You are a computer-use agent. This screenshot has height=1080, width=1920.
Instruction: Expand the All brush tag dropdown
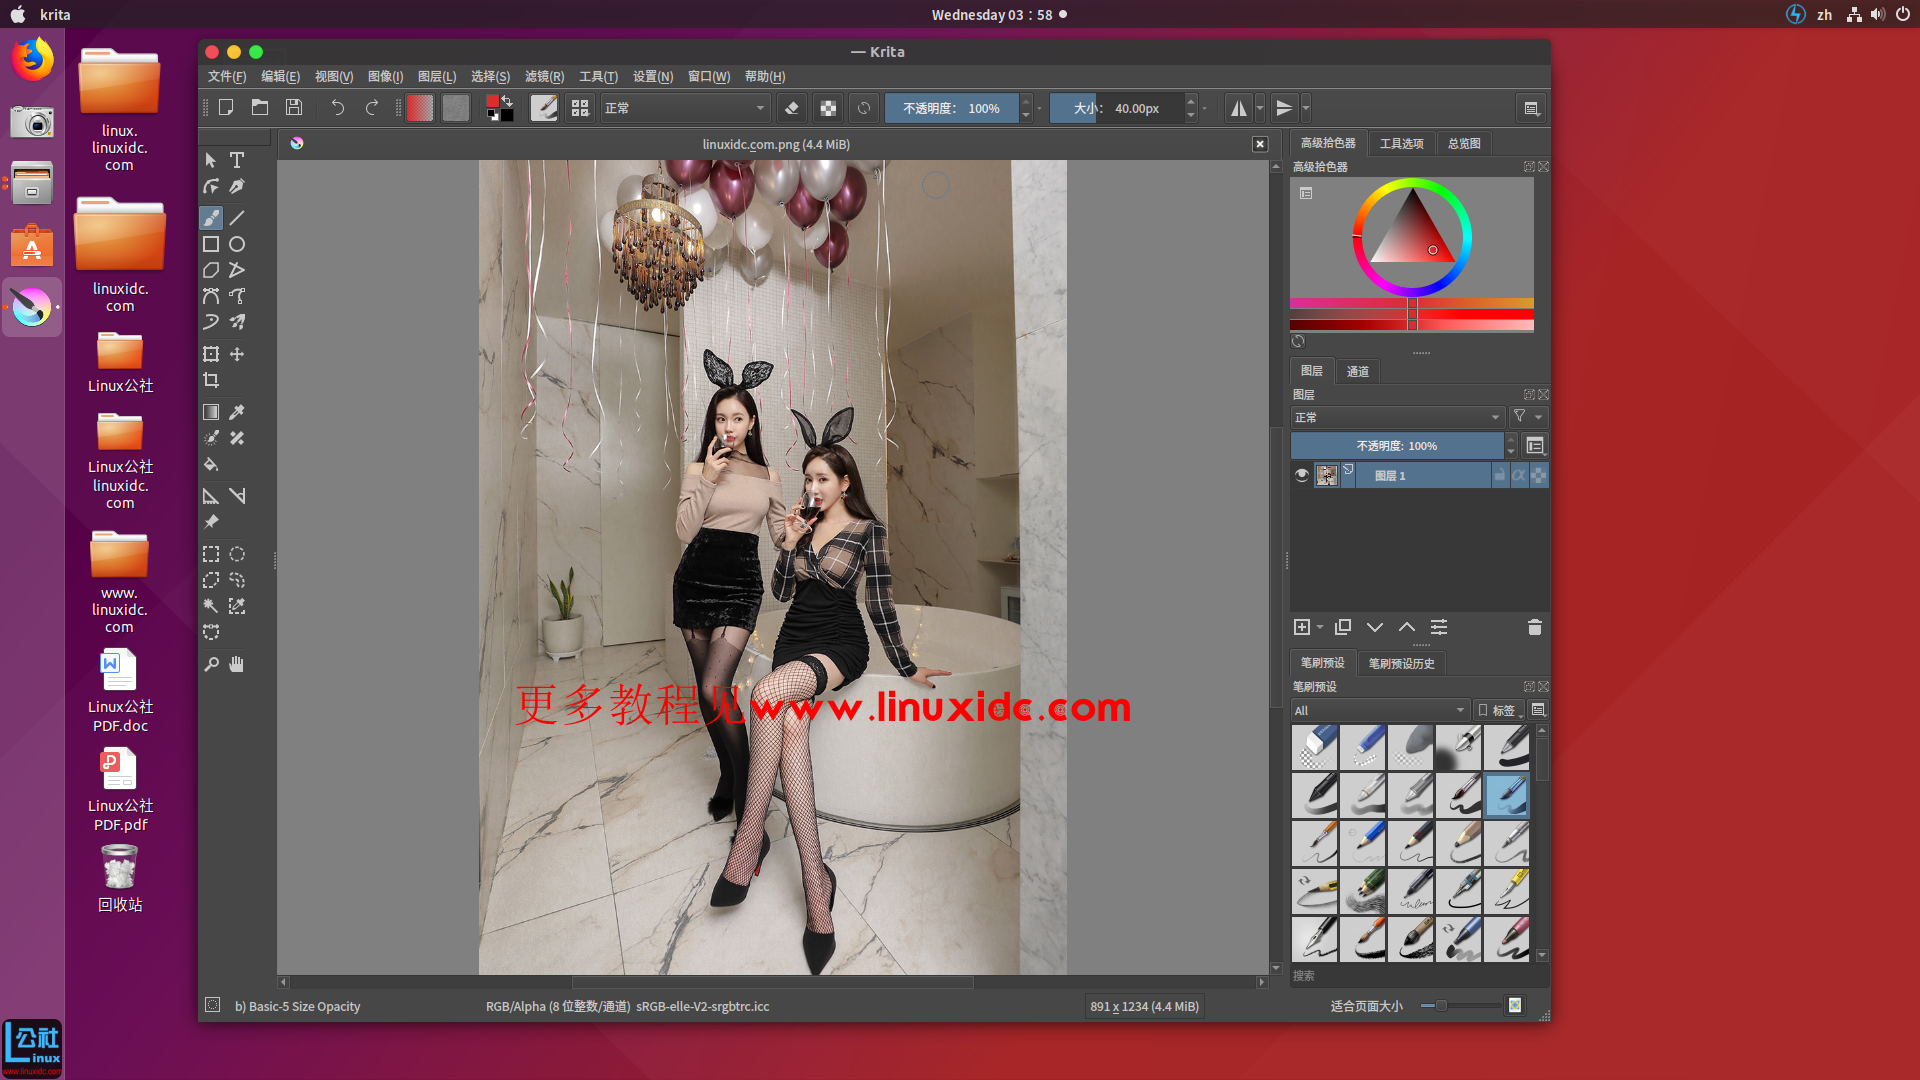point(1380,710)
